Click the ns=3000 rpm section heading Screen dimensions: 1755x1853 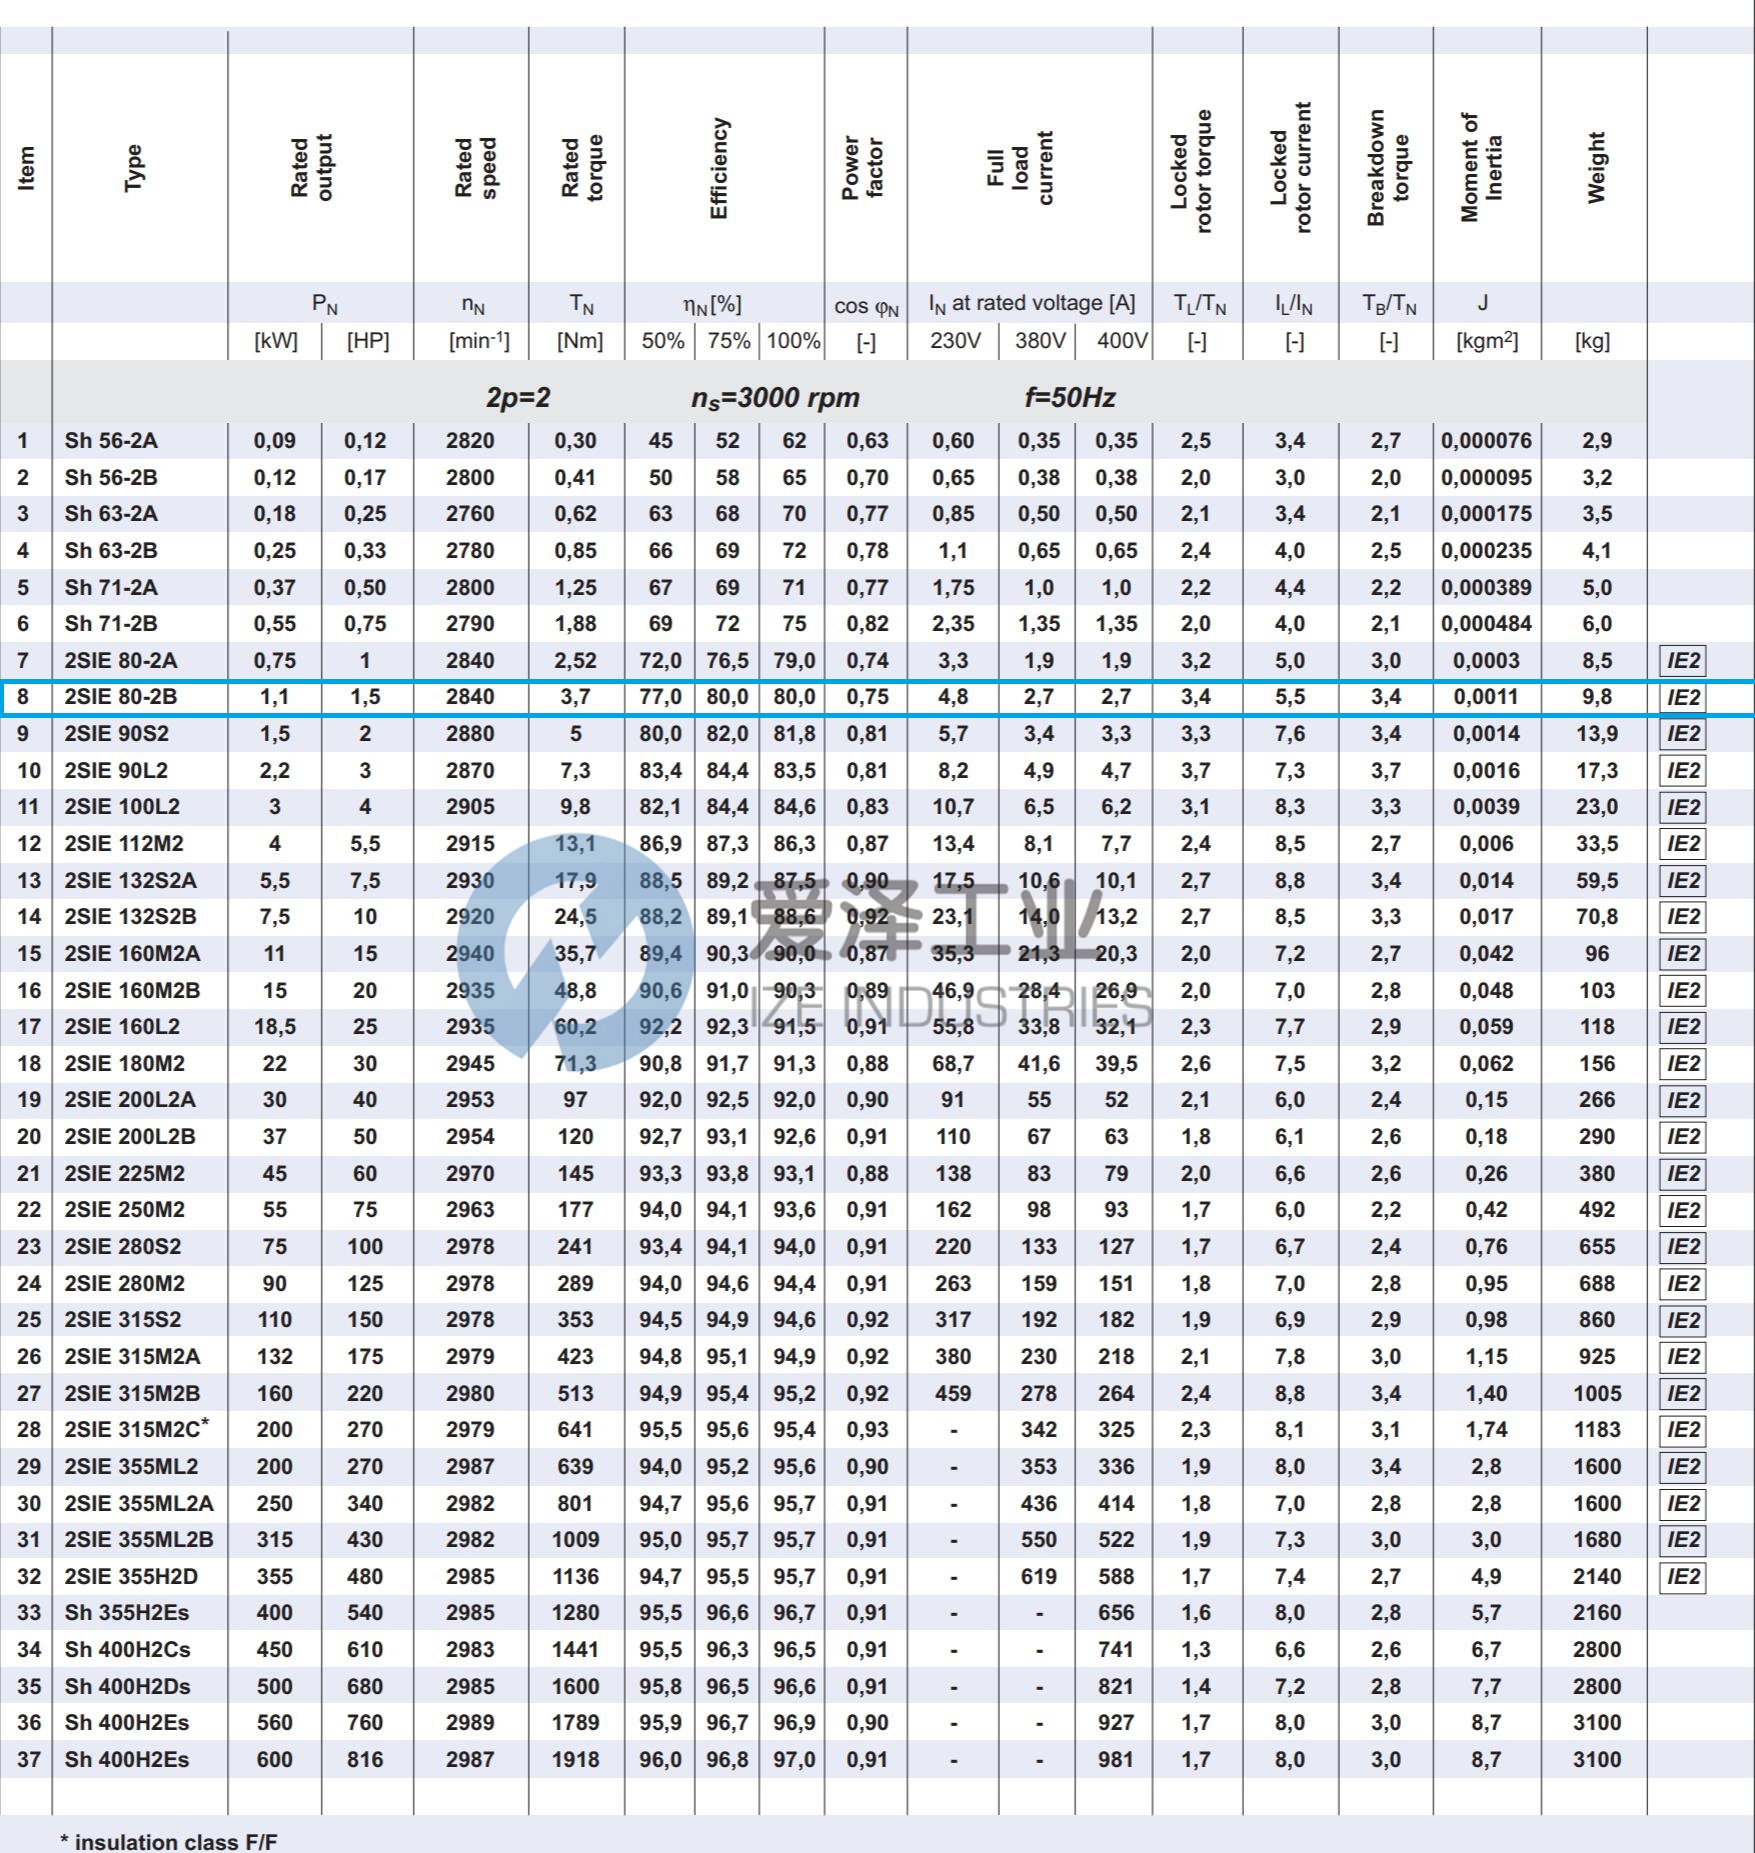coord(775,398)
